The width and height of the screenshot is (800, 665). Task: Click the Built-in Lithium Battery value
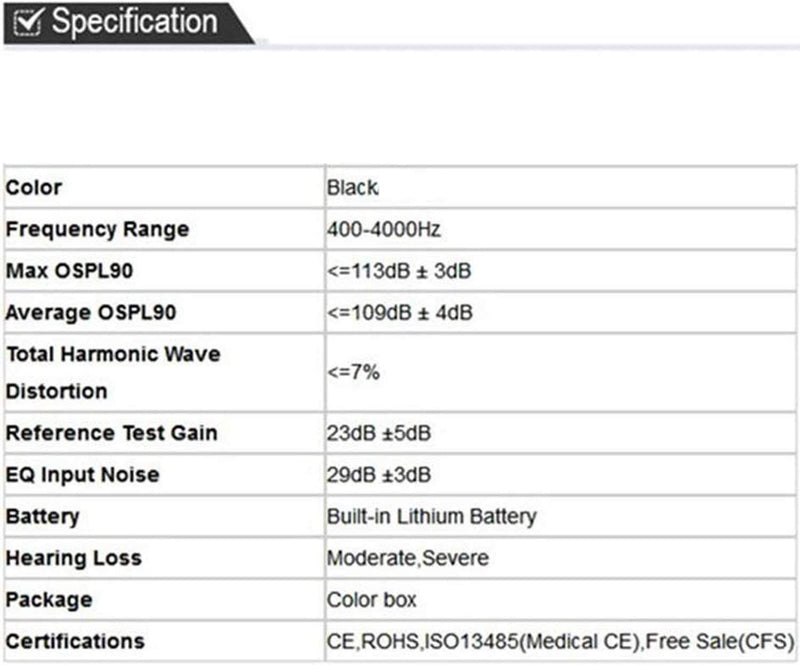coord(431,517)
